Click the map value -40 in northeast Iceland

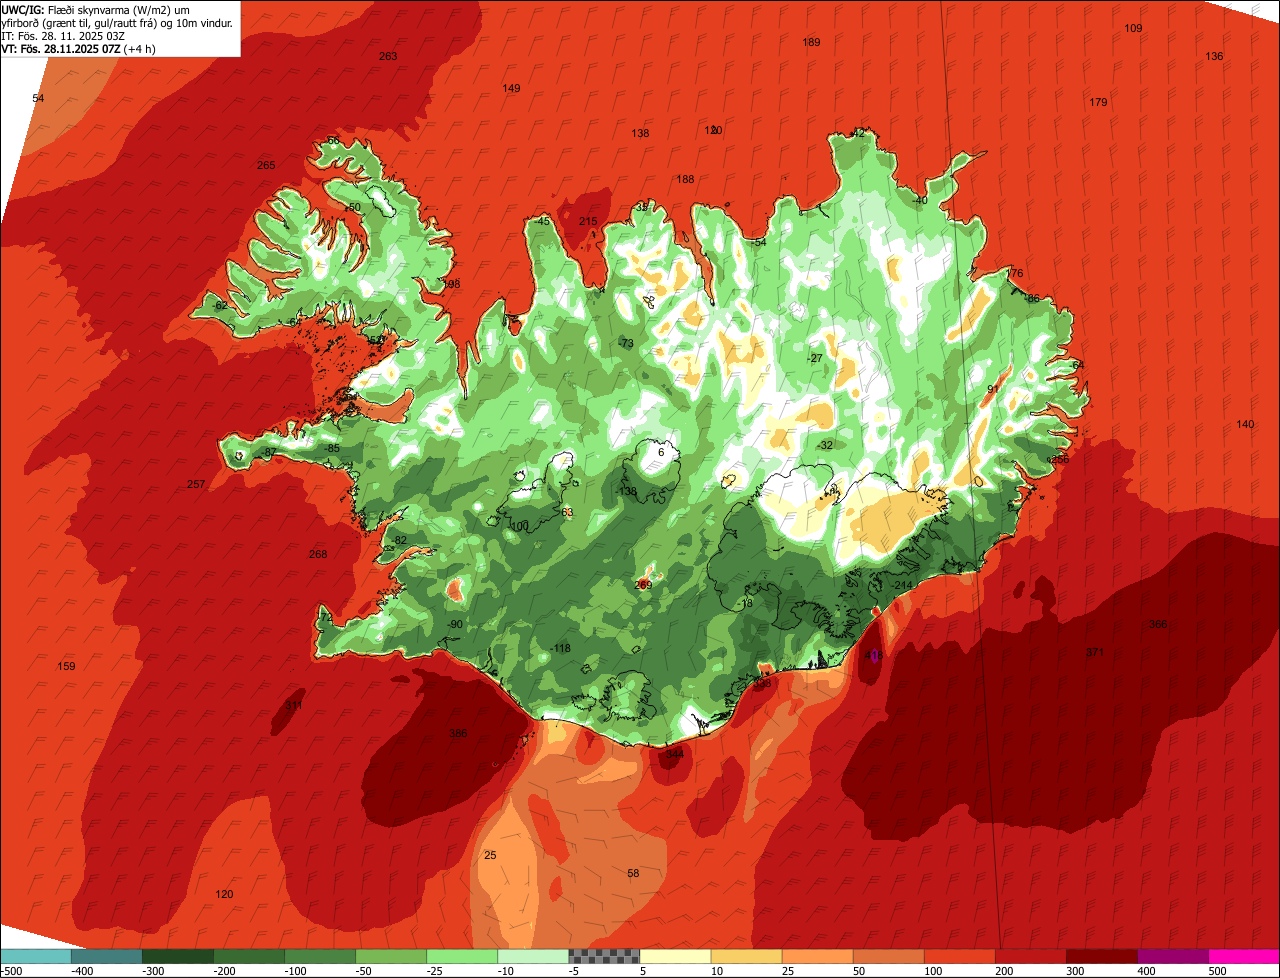click(920, 200)
